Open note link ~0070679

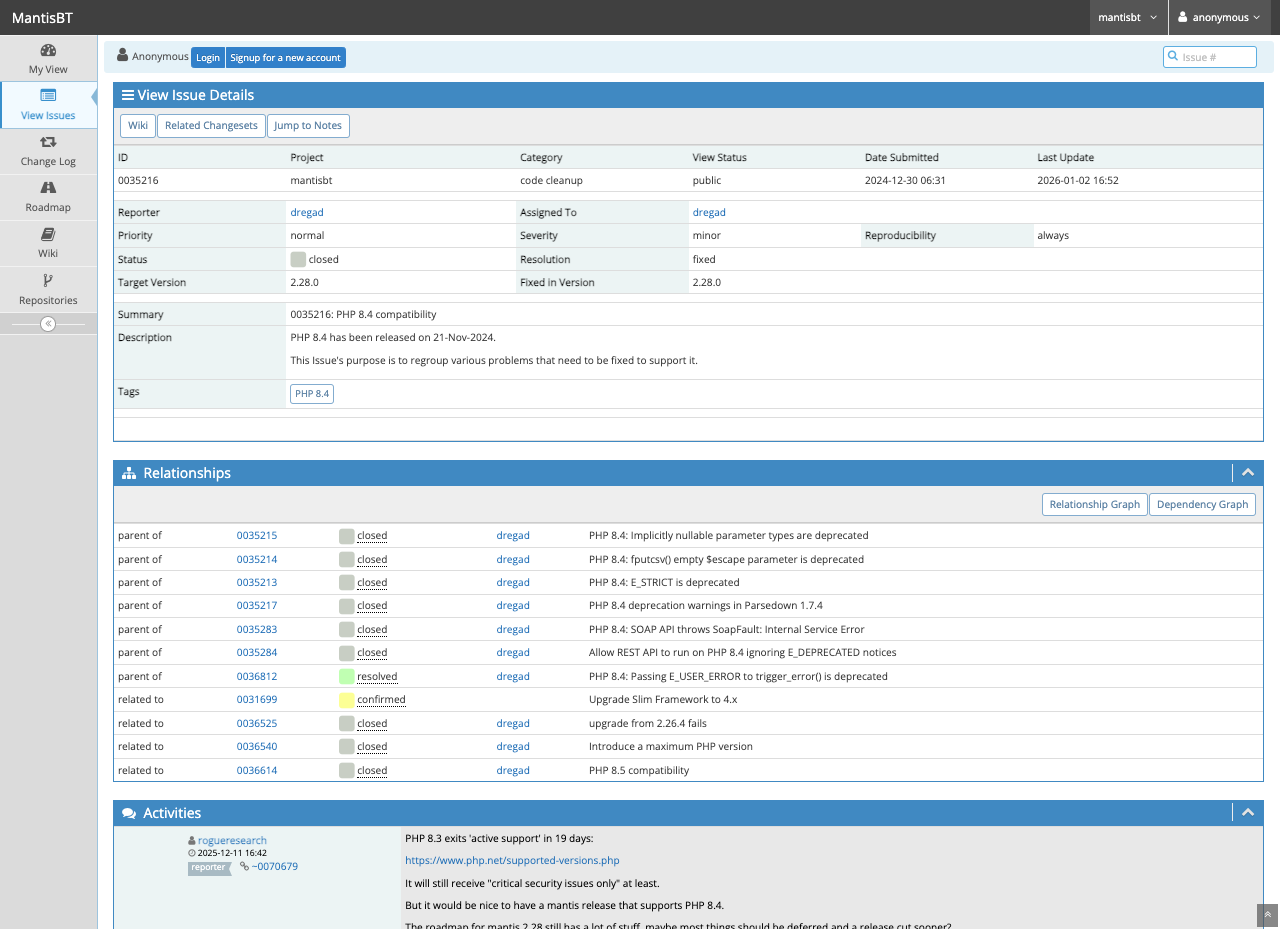click(x=275, y=867)
